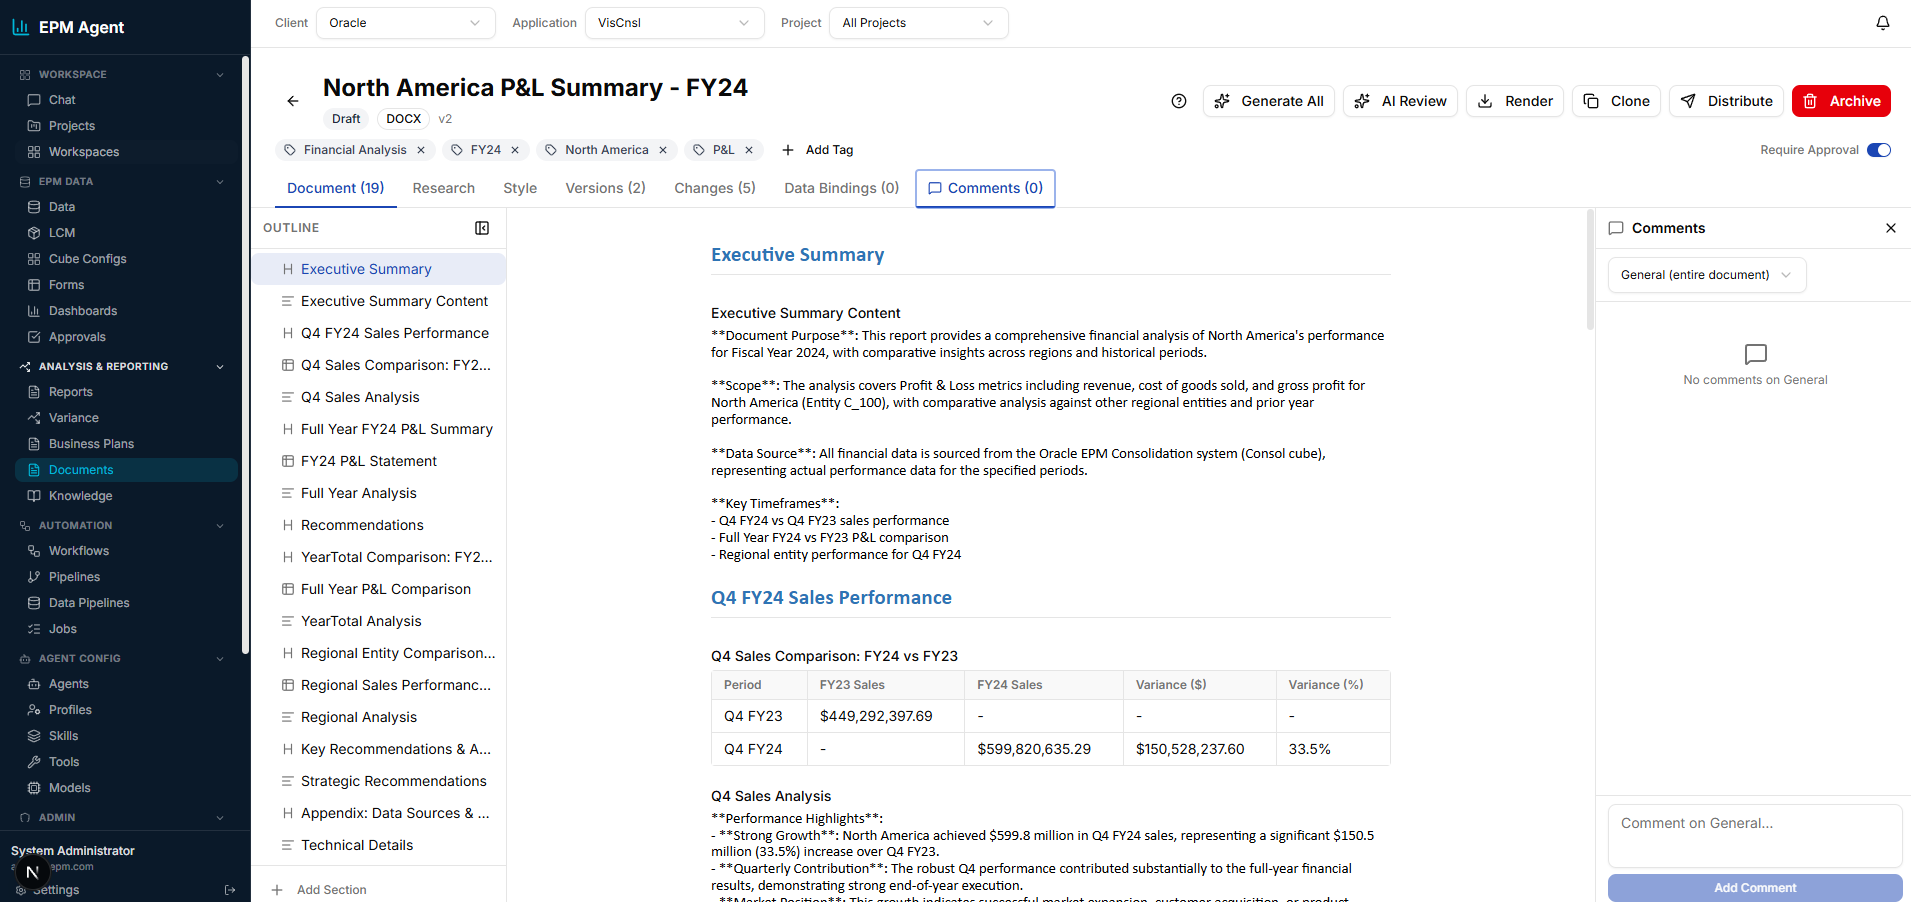Screen dimensions: 1911x902
Task: Click the Generate All sparkle icon
Action: pyautogui.click(x=1222, y=101)
